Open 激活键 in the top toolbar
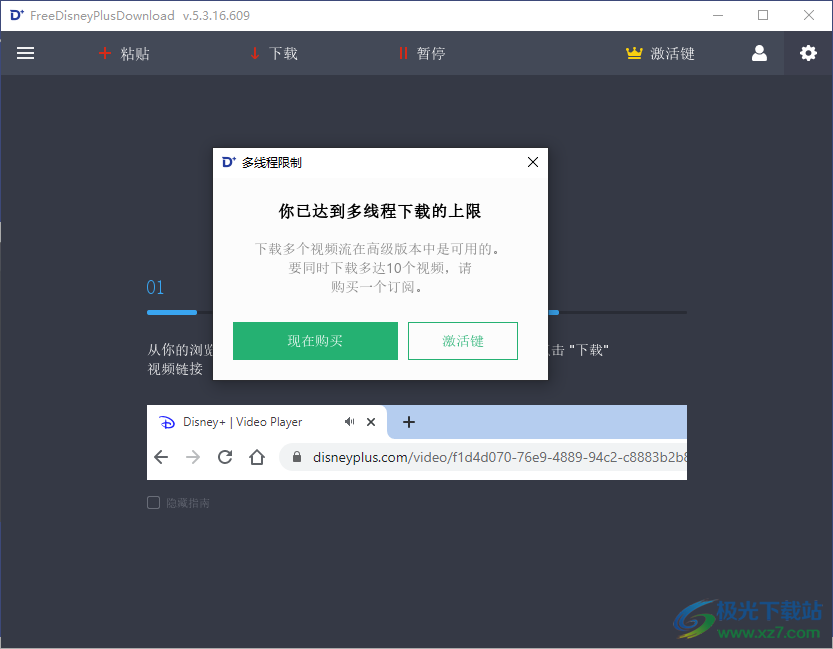Screen dimensions: 833x649 (660, 53)
